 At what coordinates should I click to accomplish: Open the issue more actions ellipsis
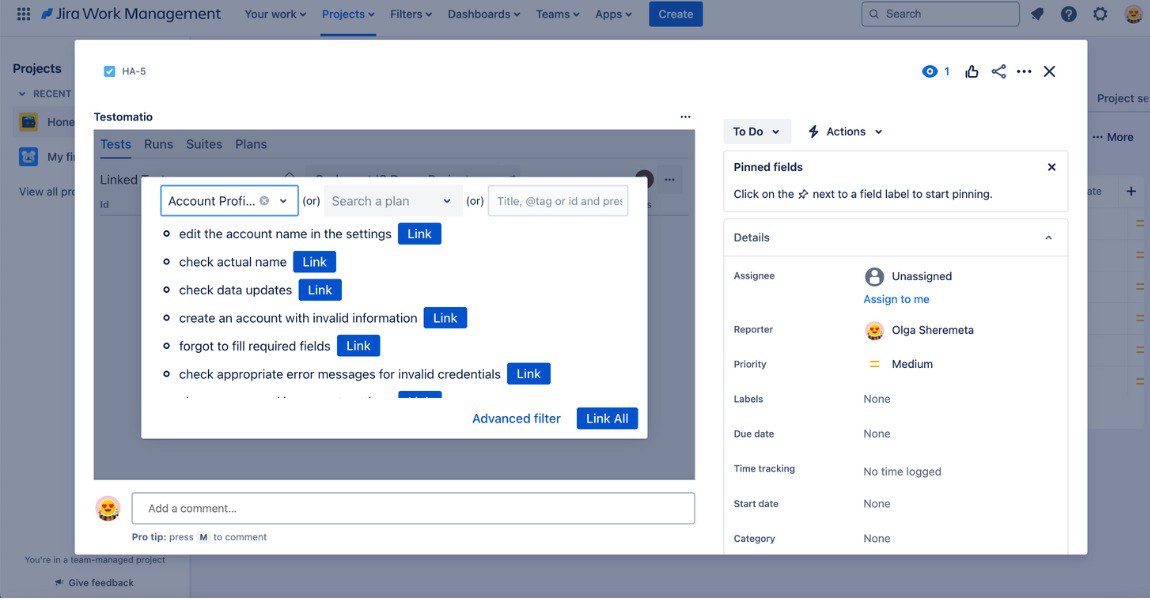(1025, 71)
